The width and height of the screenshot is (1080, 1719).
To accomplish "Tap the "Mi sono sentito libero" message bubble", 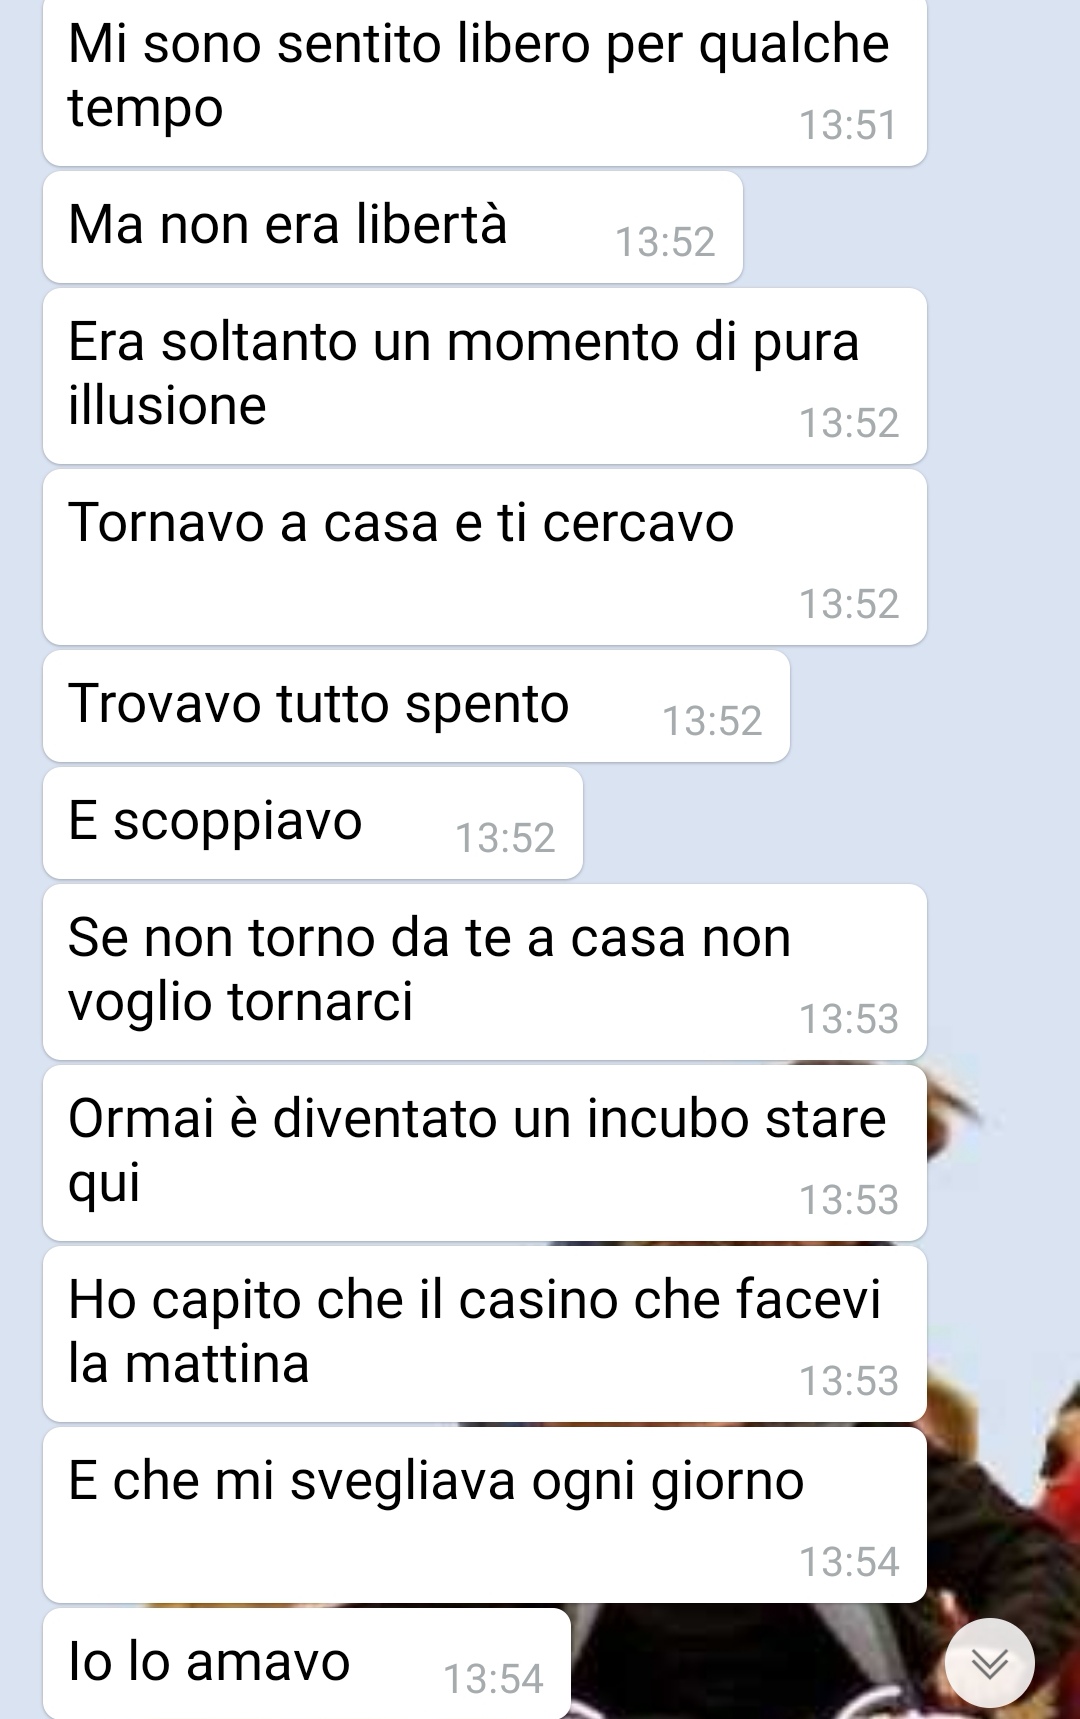I will [485, 83].
